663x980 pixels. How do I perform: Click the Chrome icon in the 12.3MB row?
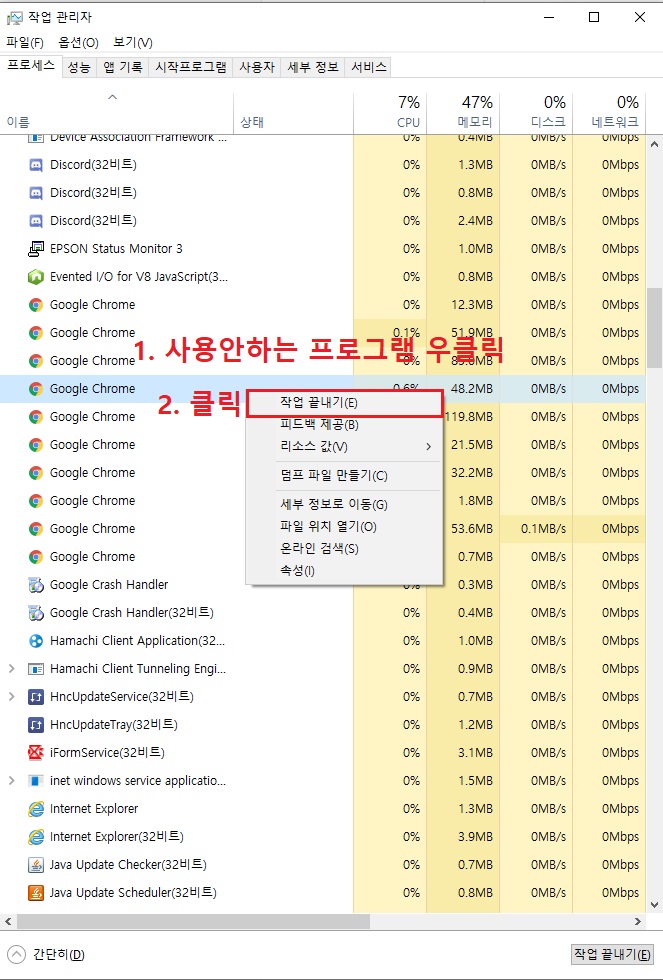36,305
